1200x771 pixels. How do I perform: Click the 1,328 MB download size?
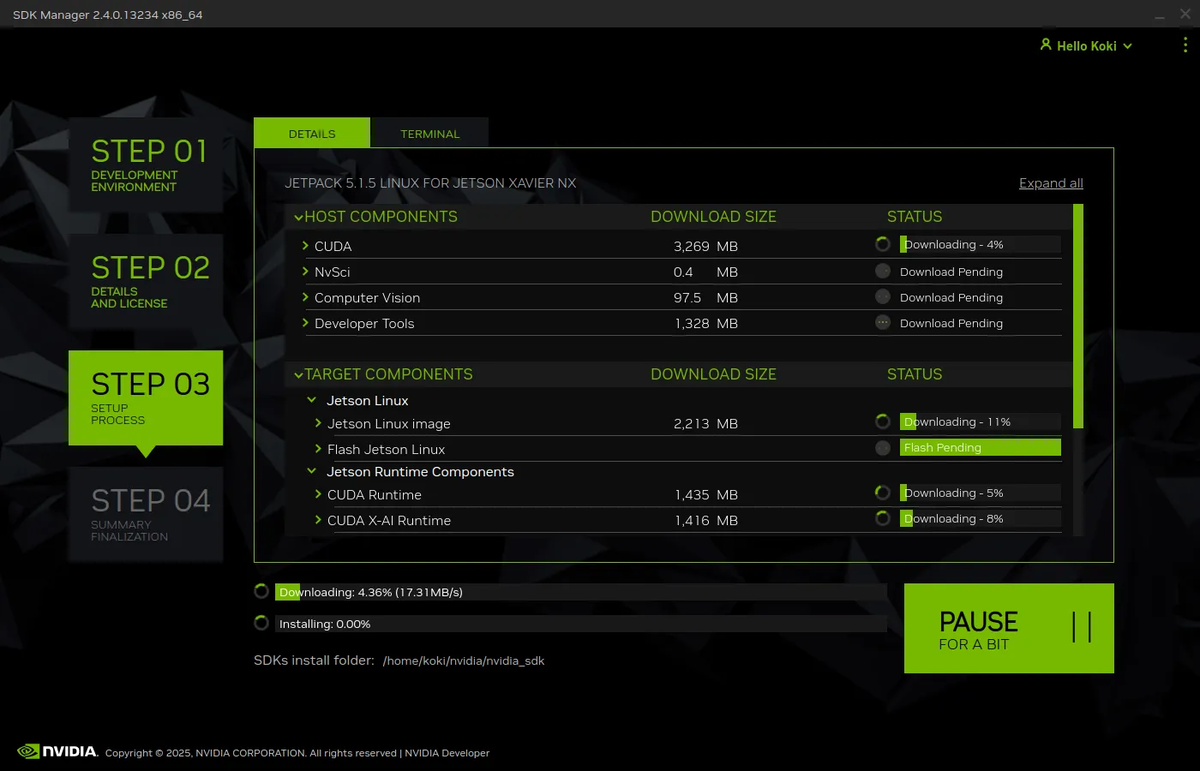706,324
